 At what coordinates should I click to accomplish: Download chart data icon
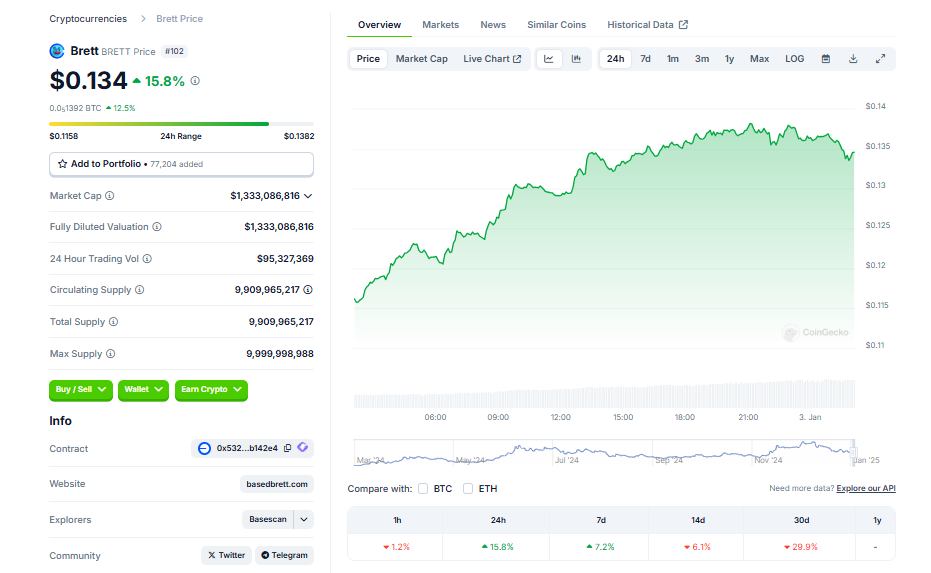pos(853,59)
